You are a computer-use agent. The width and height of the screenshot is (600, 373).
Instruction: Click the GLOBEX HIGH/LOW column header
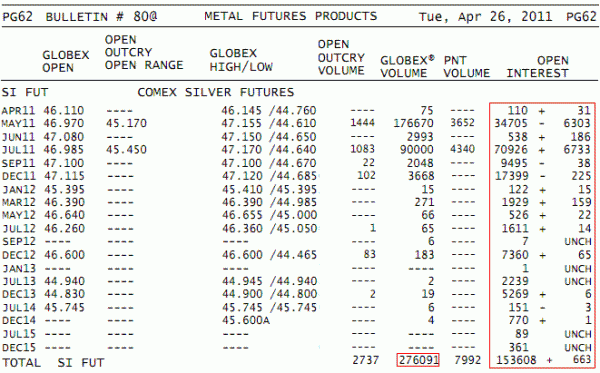point(241,60)
